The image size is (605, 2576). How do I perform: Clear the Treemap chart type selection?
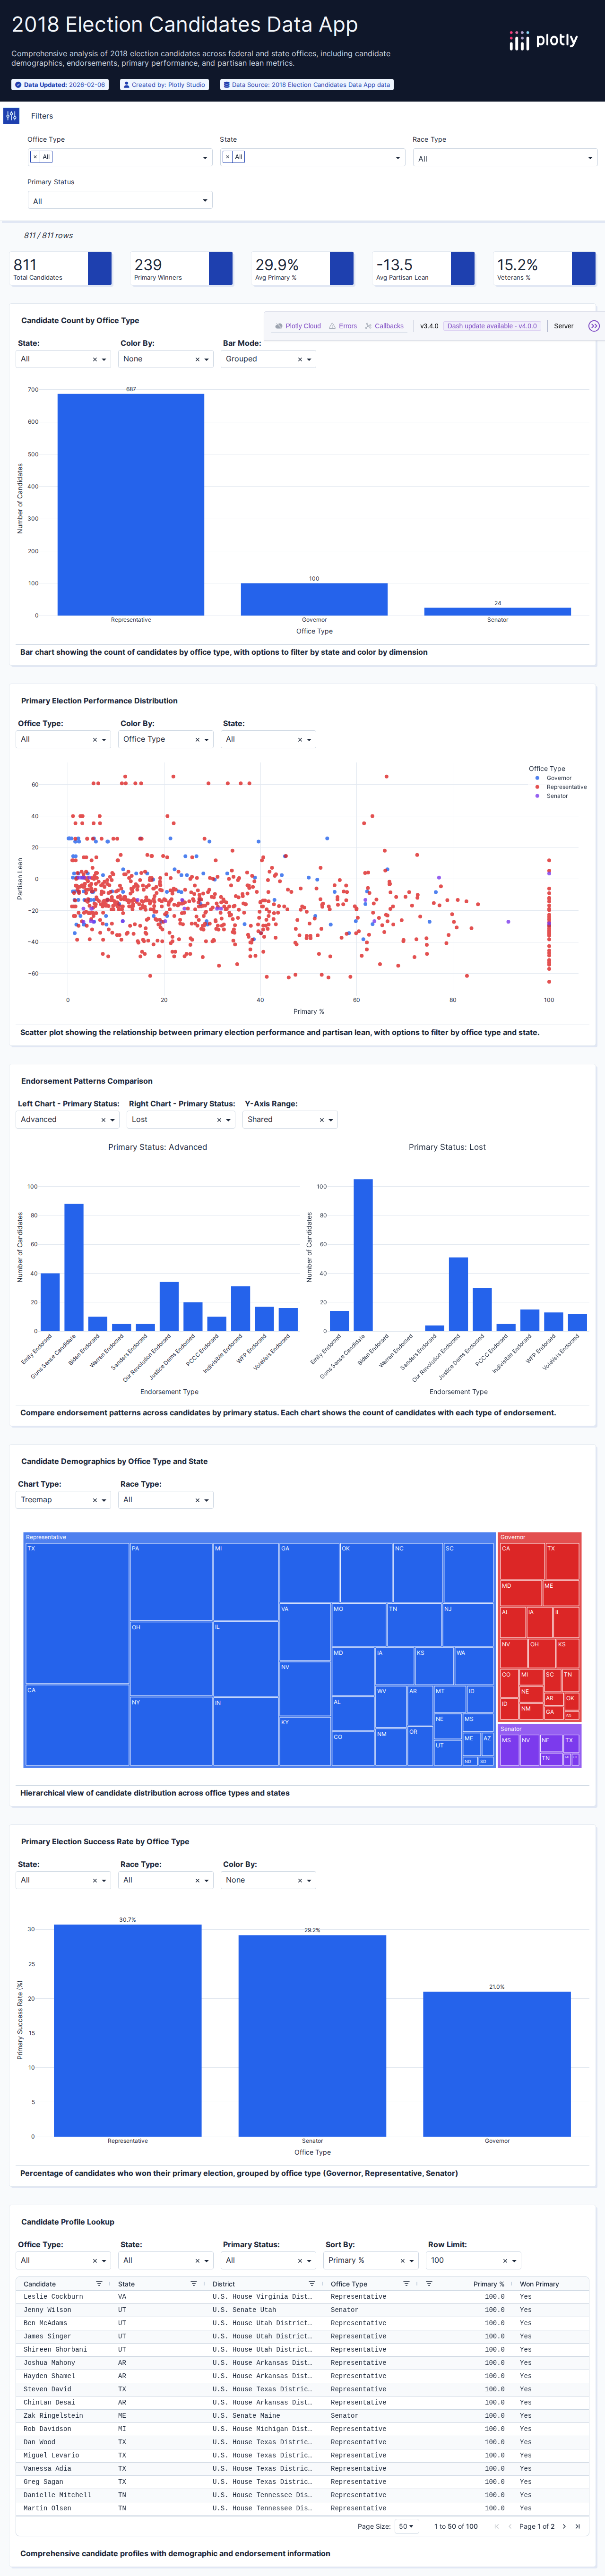95,1500
